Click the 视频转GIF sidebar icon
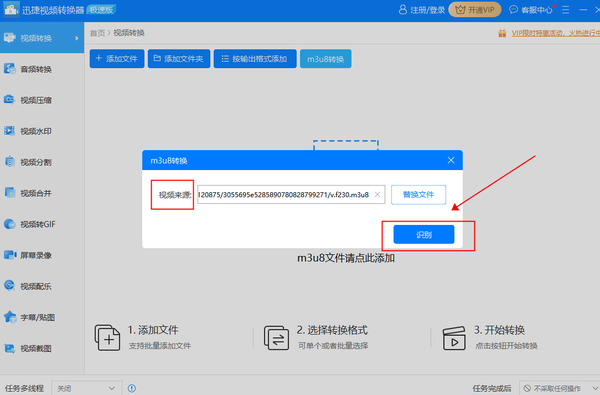 point(10,224)
